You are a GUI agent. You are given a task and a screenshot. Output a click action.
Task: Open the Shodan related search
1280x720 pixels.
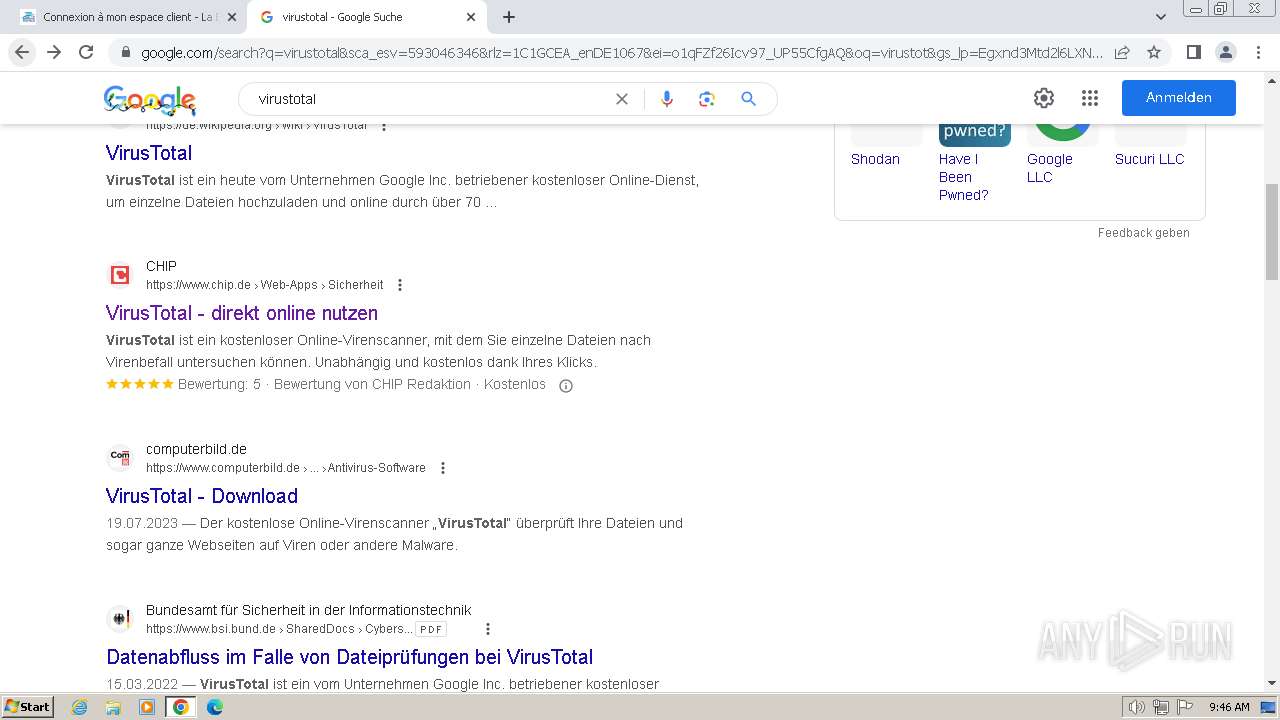pos(875,159)
